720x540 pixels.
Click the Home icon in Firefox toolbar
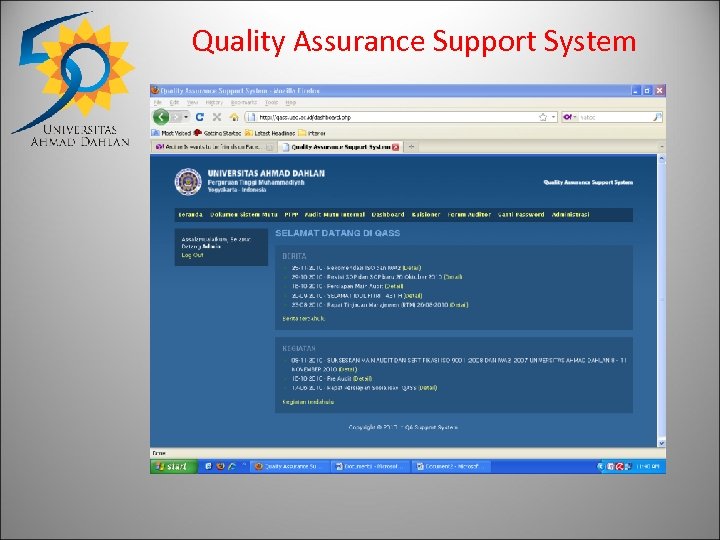click(x=234, y=117)
